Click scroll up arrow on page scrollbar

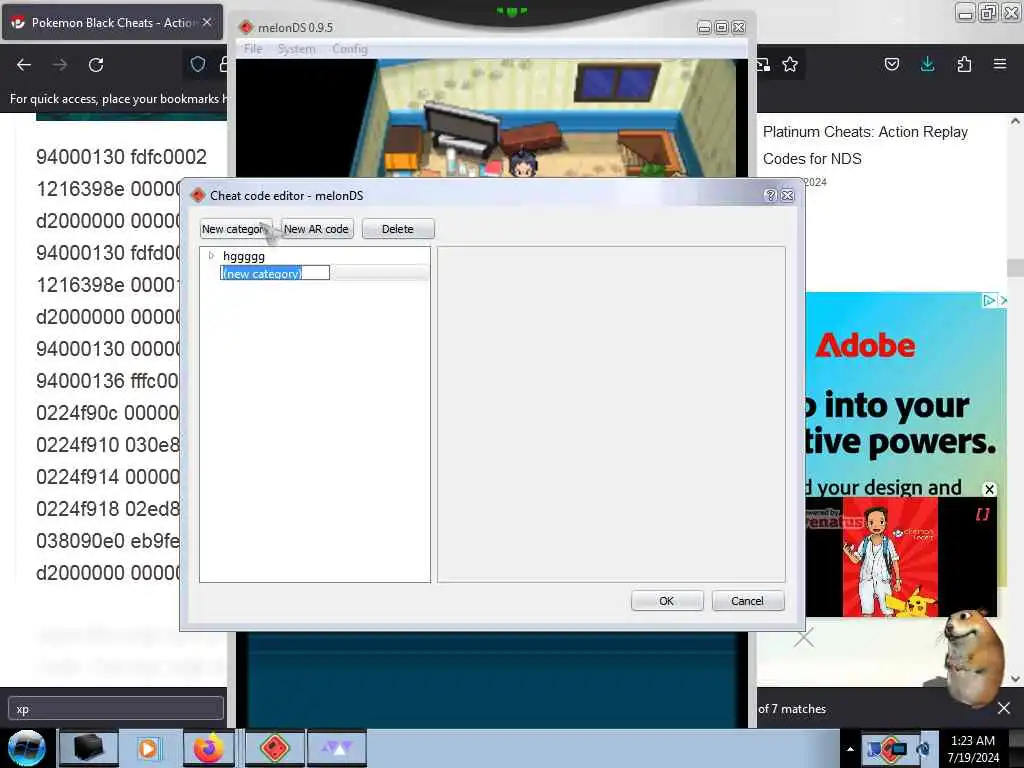(x=1015, y=121)
